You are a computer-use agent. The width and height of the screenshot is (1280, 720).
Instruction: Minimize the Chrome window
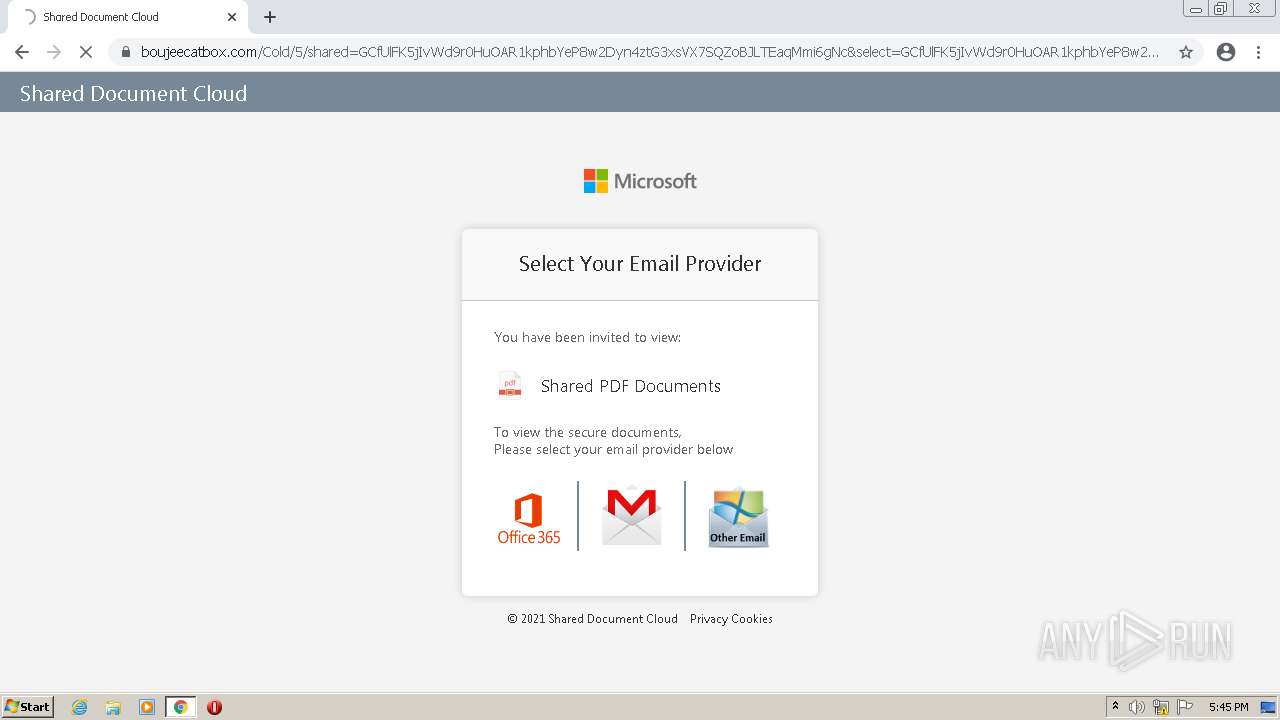(x=1196, y=9)
